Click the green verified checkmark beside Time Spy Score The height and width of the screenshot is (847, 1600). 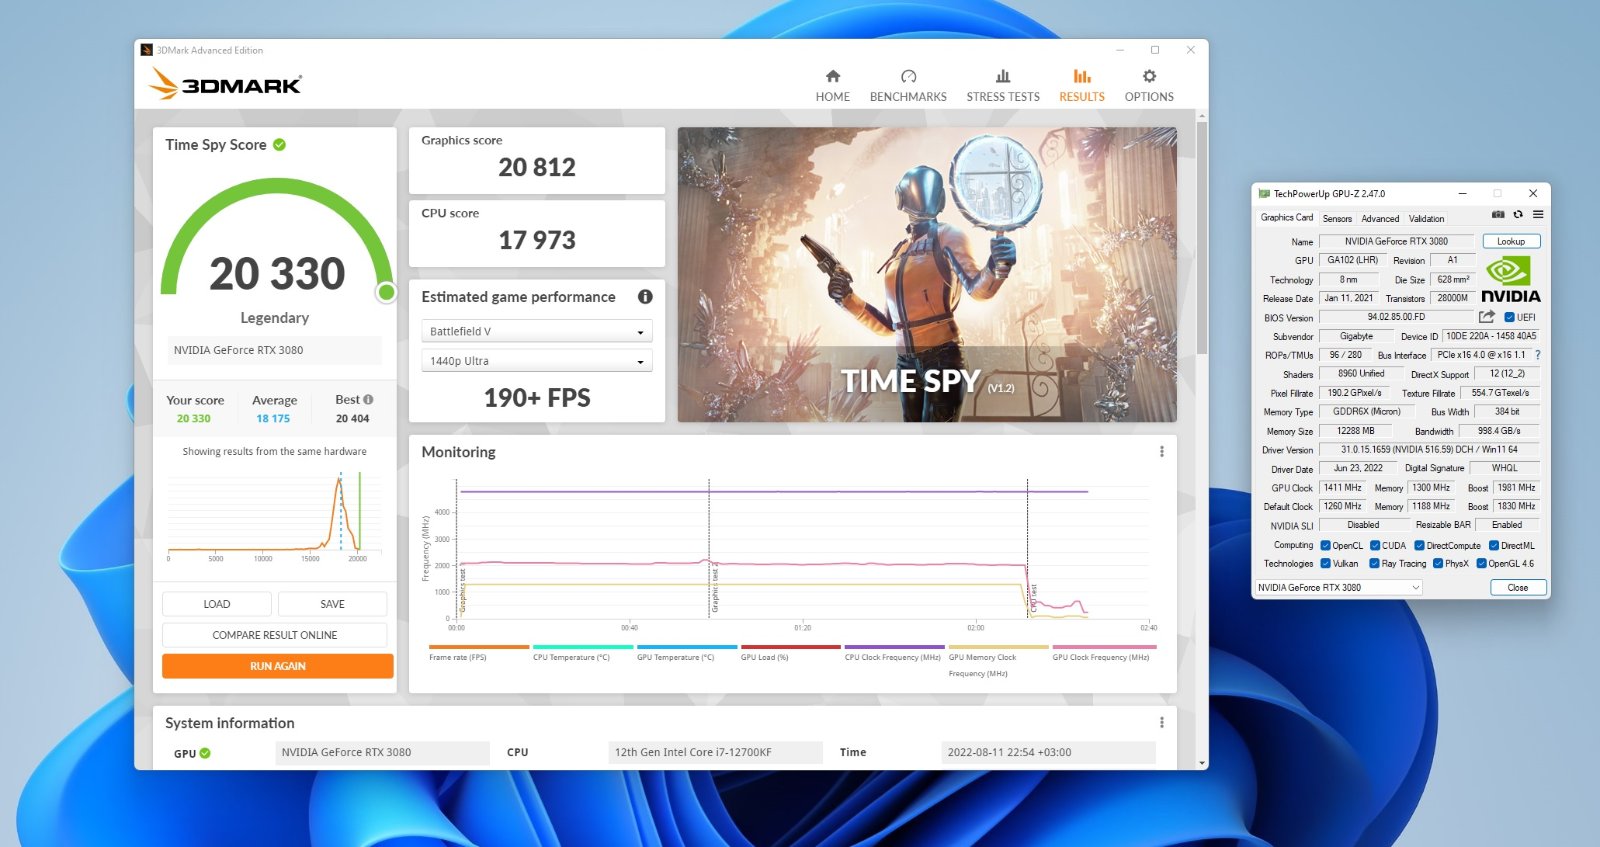280,145
